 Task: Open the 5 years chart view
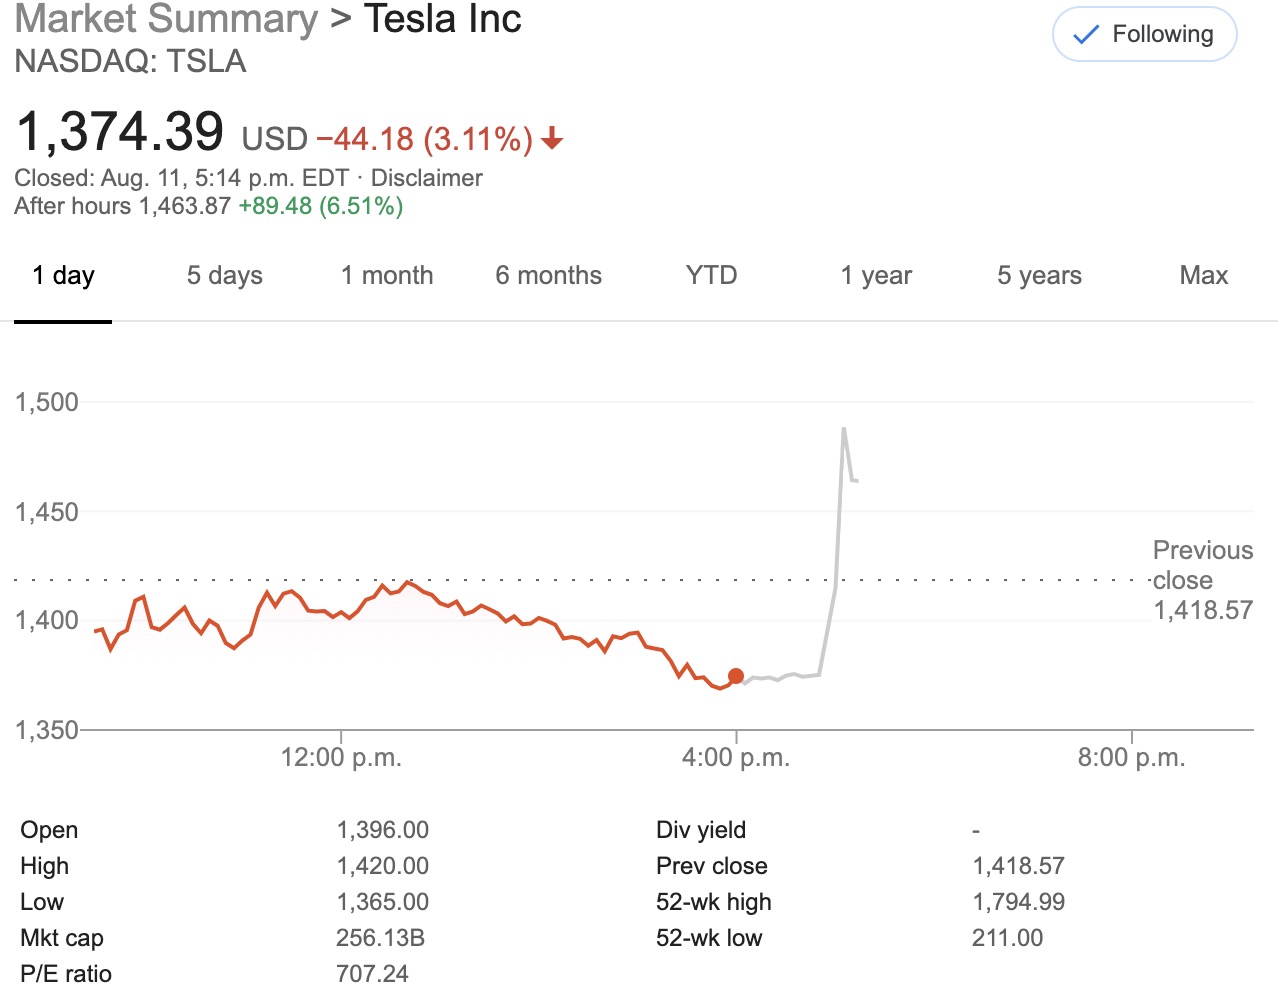point(1038,275)
